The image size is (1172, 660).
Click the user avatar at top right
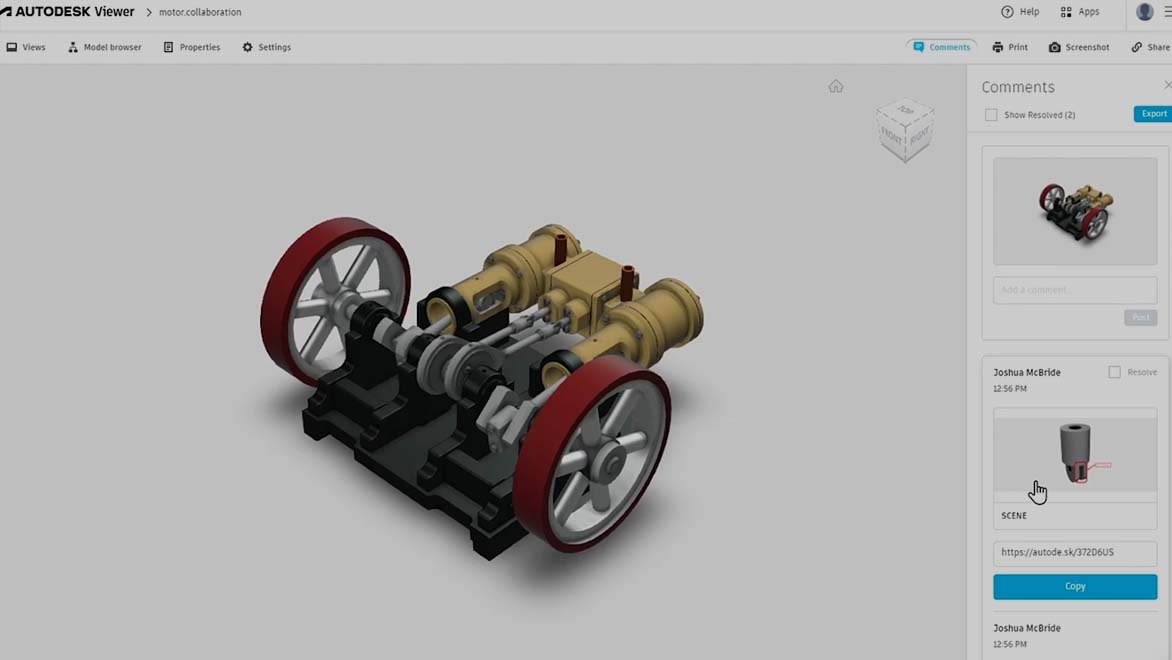[1143, 11]
